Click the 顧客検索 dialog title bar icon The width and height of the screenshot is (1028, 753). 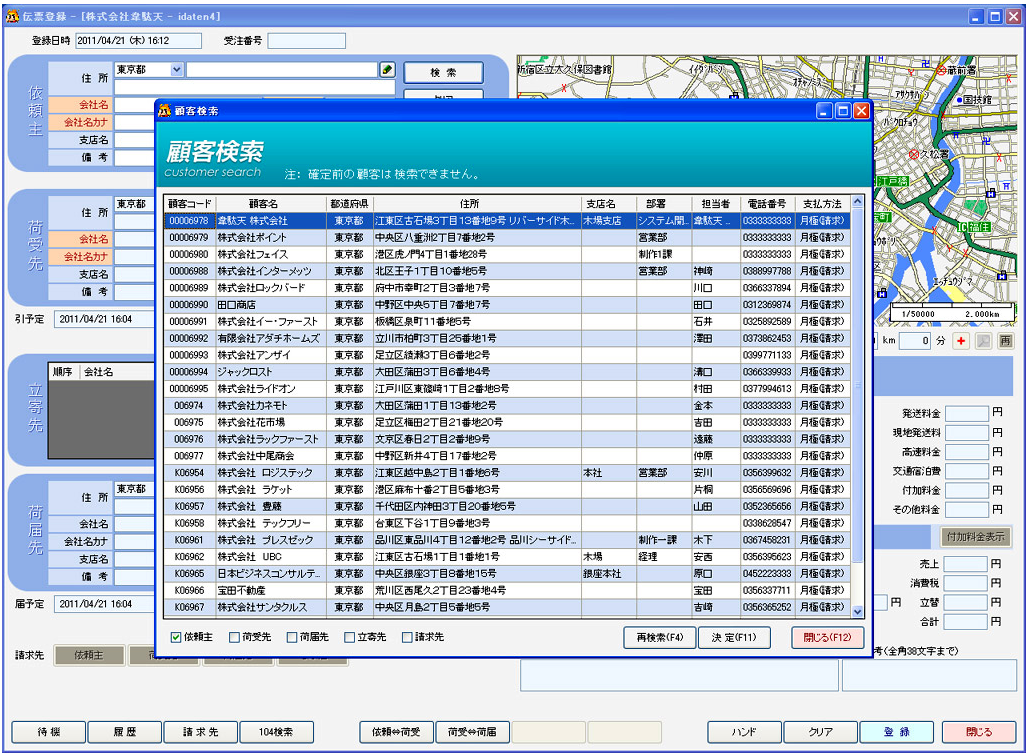(x=164, y=110)
